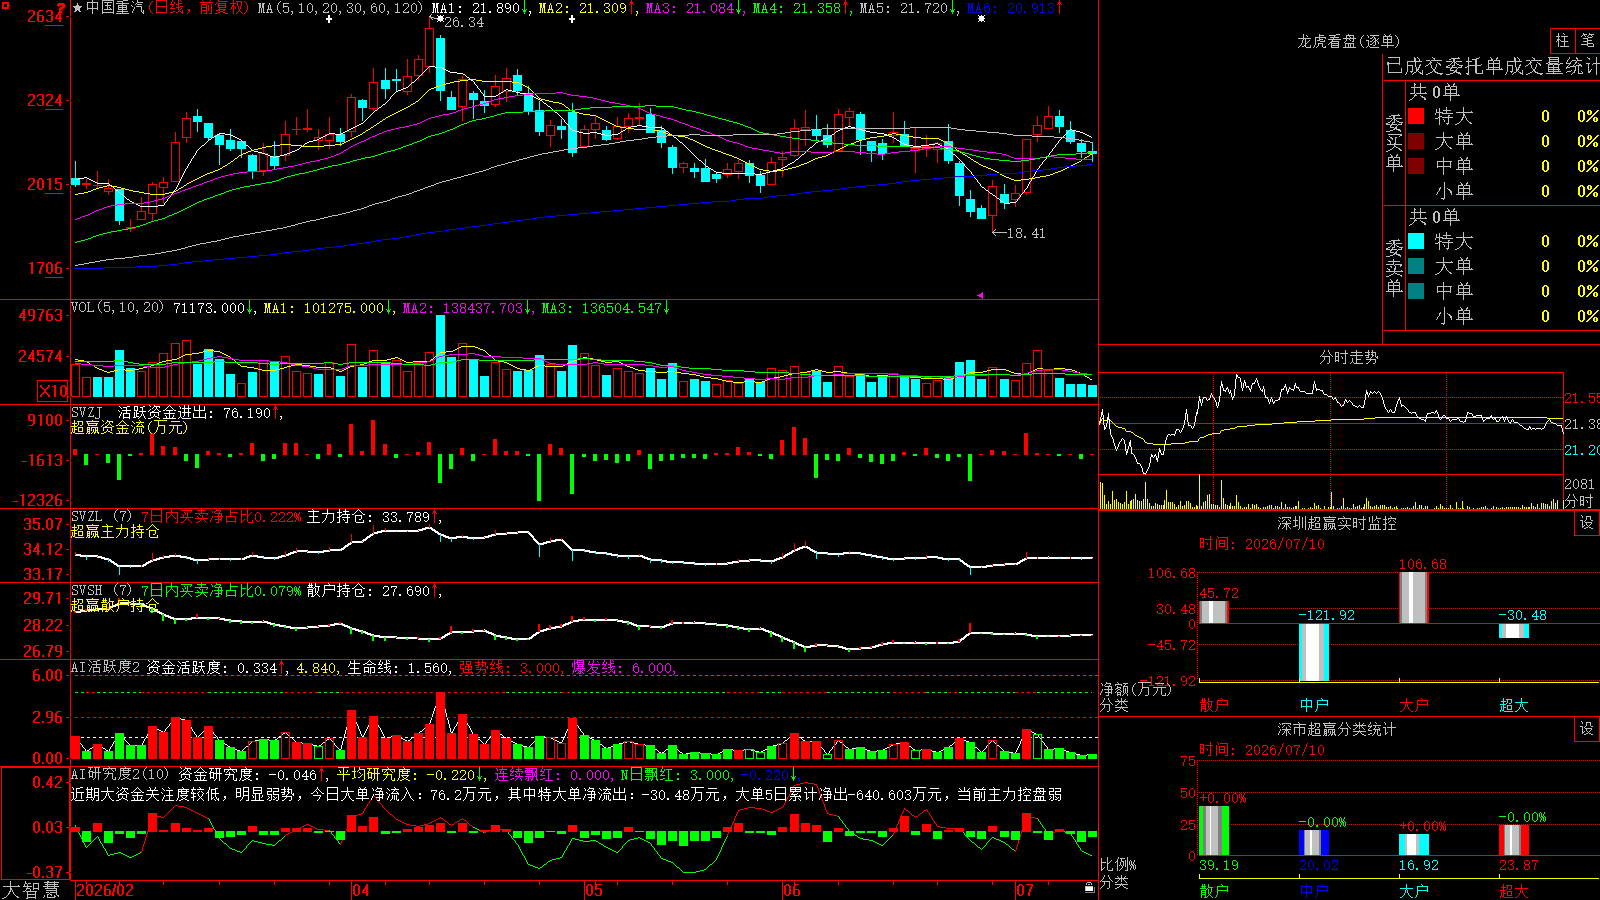This screenshot has height=900, width=1600.
Task: Toggle the 日线 前复权 period label
Action: (x=199, y=8)
